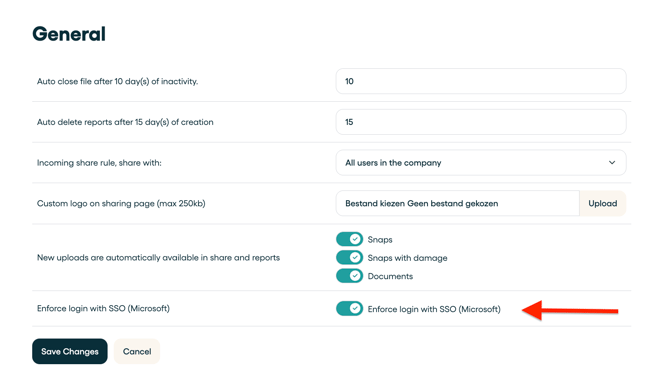Click 'New uploads are automatically available' label

tap(159, 258)
